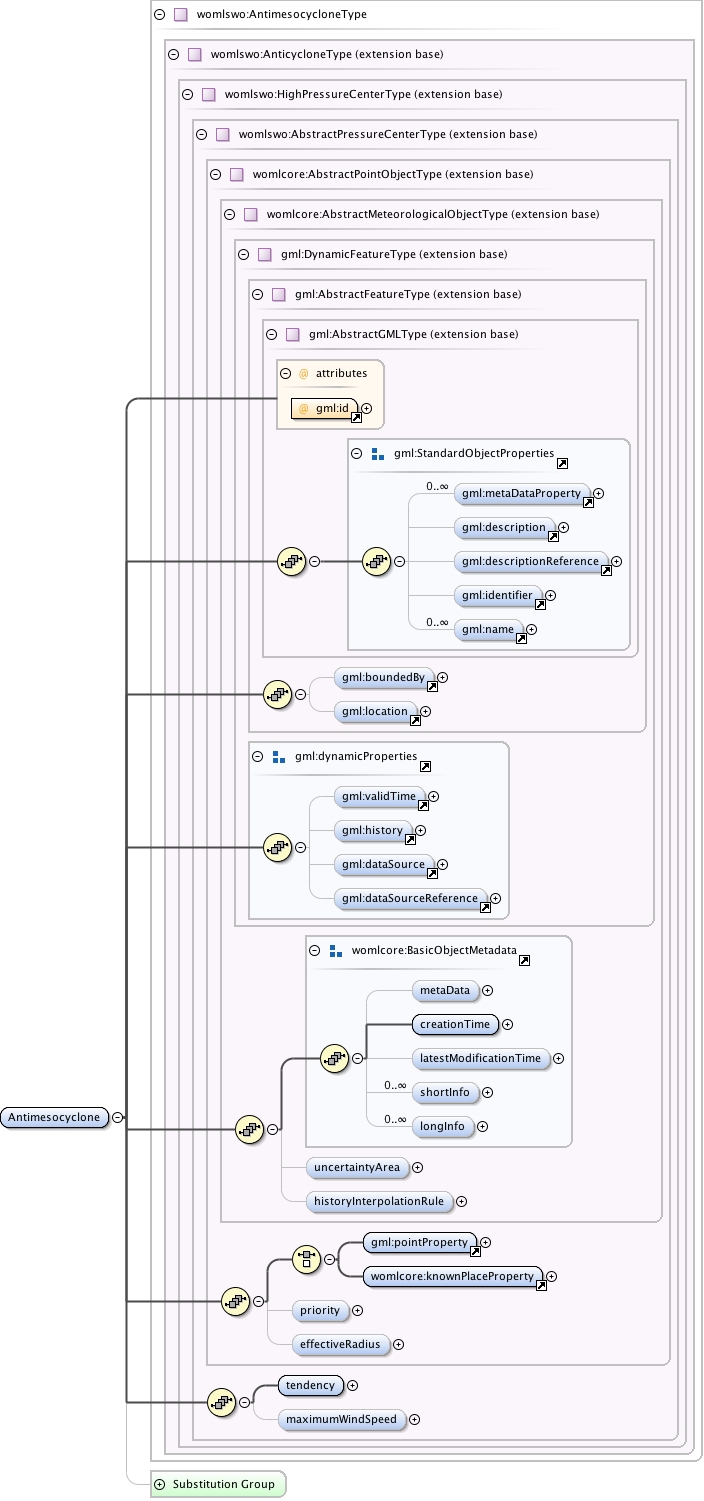
Task: Select the creationTime element
Action: 455,1024
